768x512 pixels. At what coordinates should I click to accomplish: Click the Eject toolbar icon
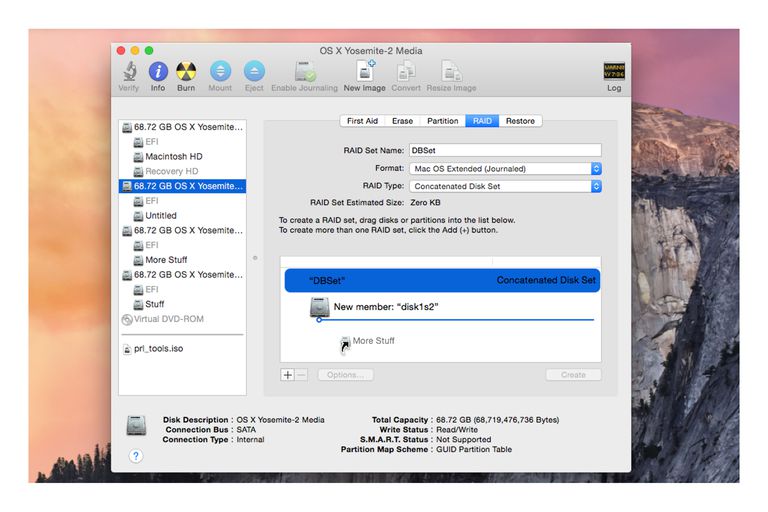tap(254, 72)
